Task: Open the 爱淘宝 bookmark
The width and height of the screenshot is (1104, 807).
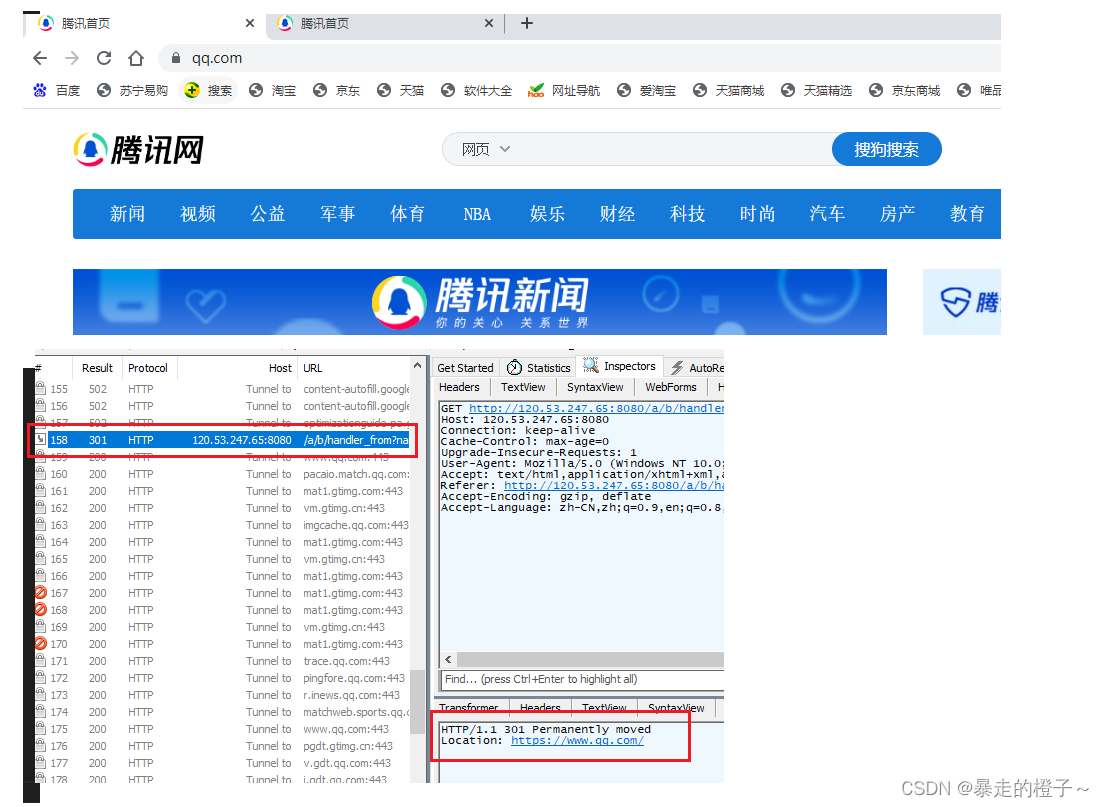Action: point(646,90)
